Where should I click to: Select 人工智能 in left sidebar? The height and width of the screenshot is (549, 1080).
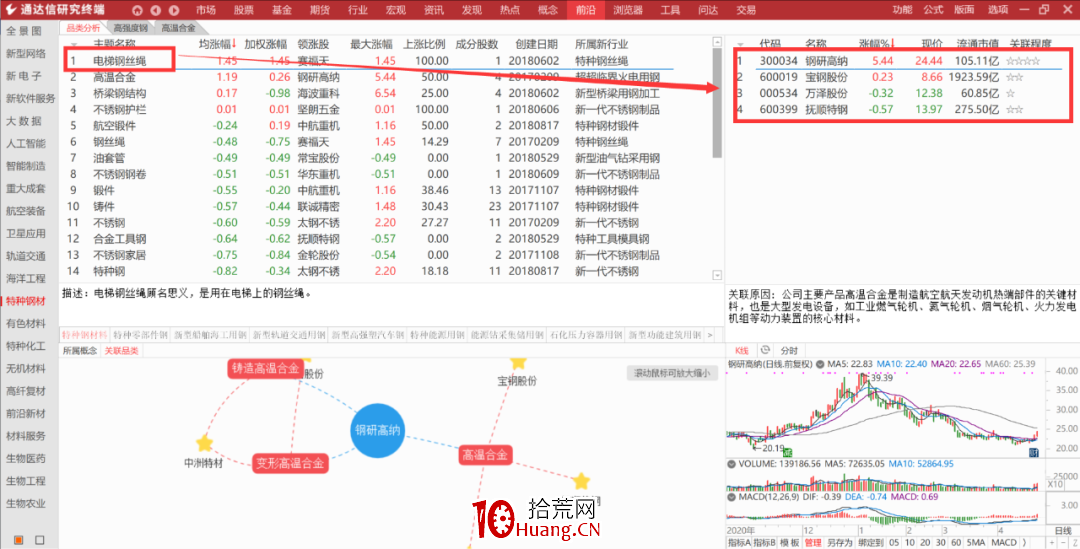[x=25, y=143]
